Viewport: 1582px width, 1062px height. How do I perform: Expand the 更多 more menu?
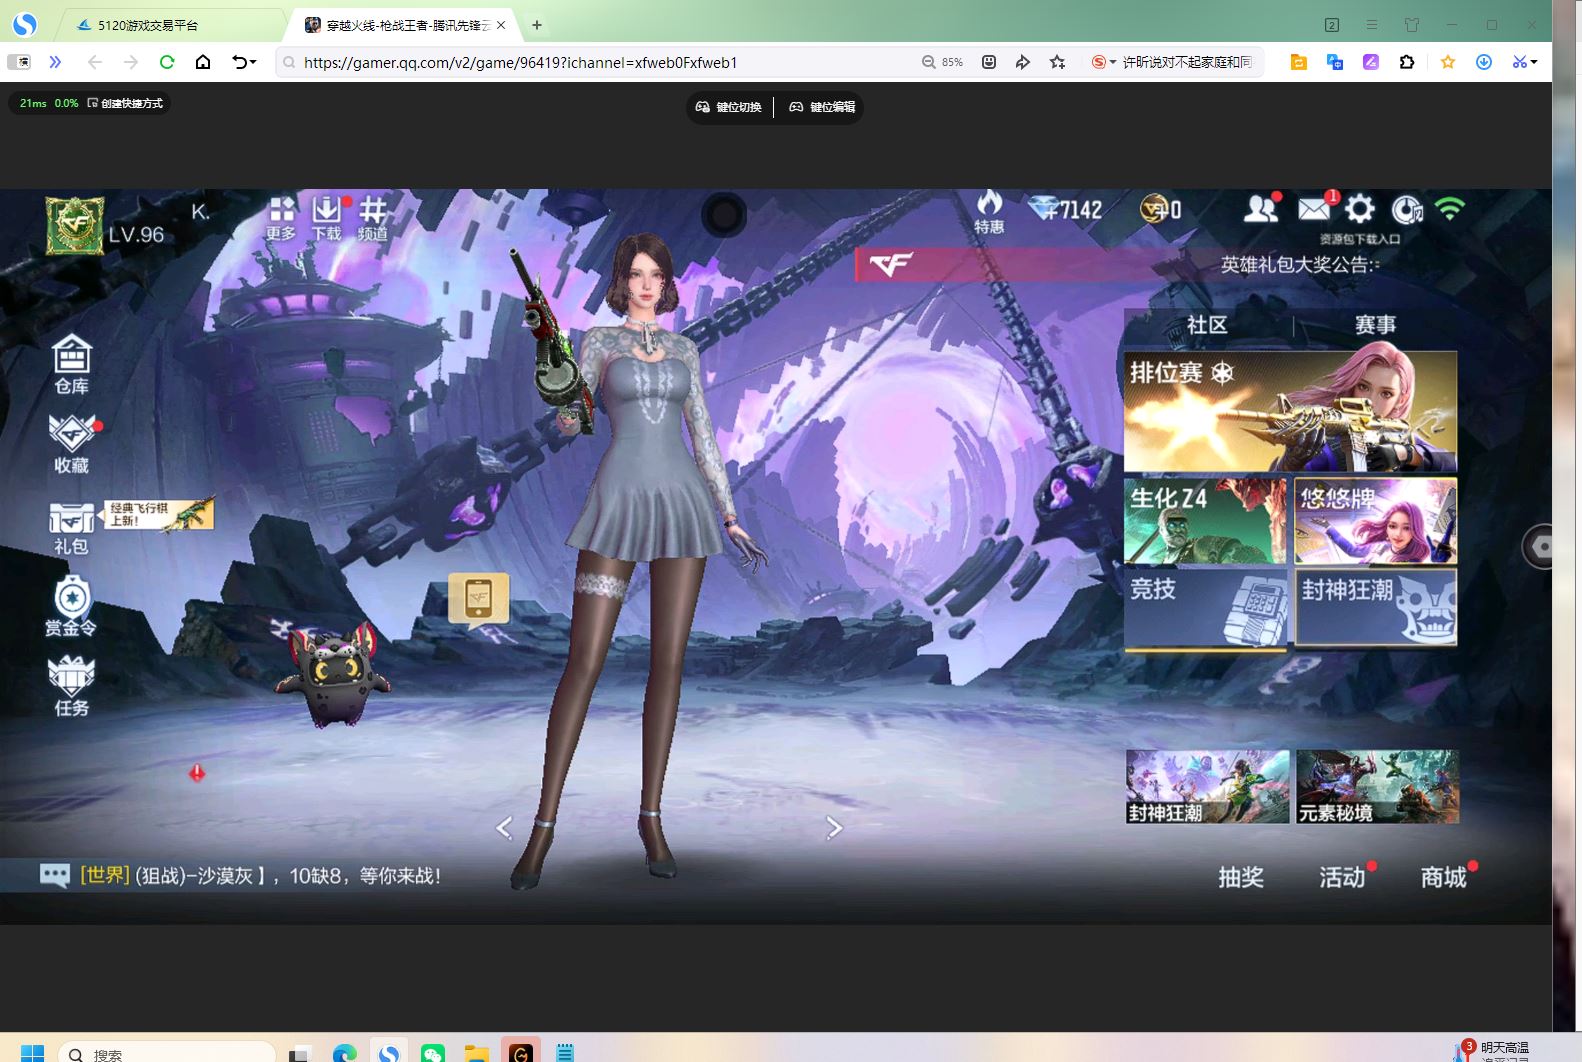281,218
